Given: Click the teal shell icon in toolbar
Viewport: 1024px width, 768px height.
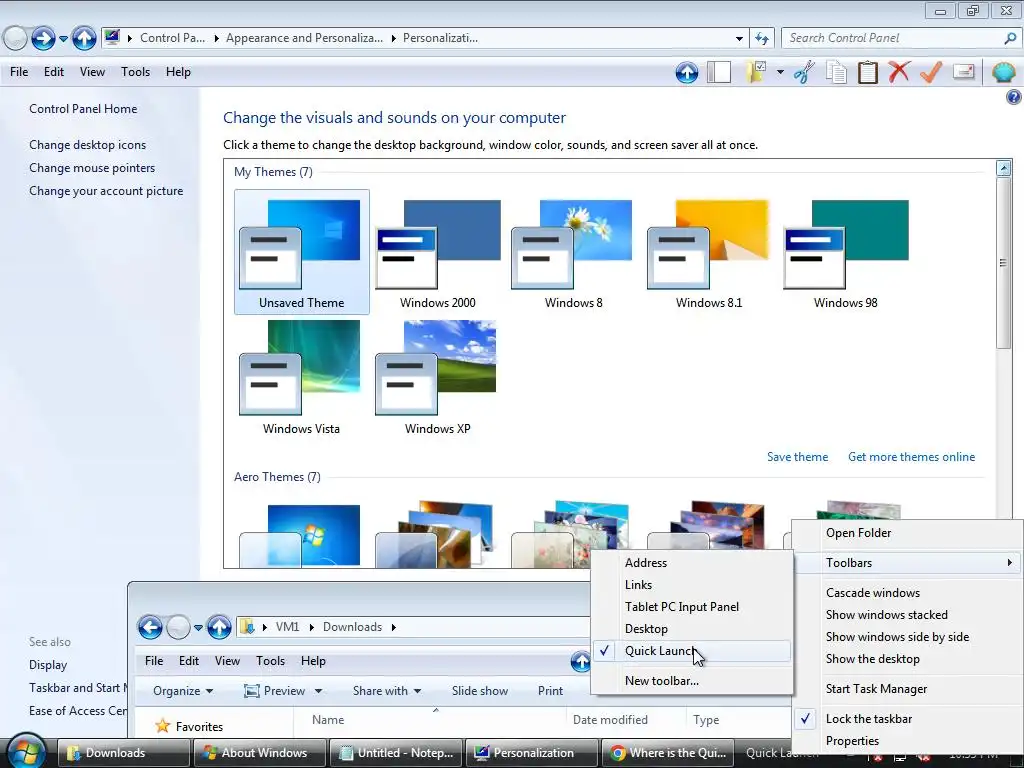Looking at the screenshot, I should tap(1003, 72).
